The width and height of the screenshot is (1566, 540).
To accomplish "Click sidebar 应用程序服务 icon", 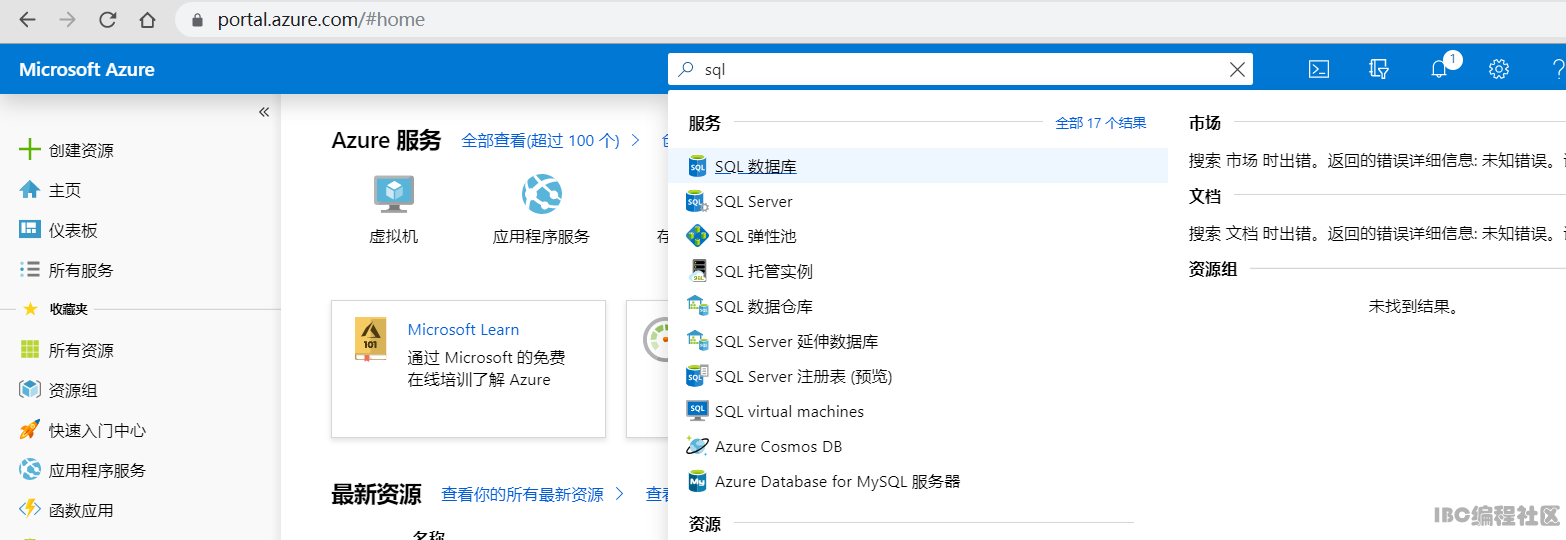I will (30, 470).
